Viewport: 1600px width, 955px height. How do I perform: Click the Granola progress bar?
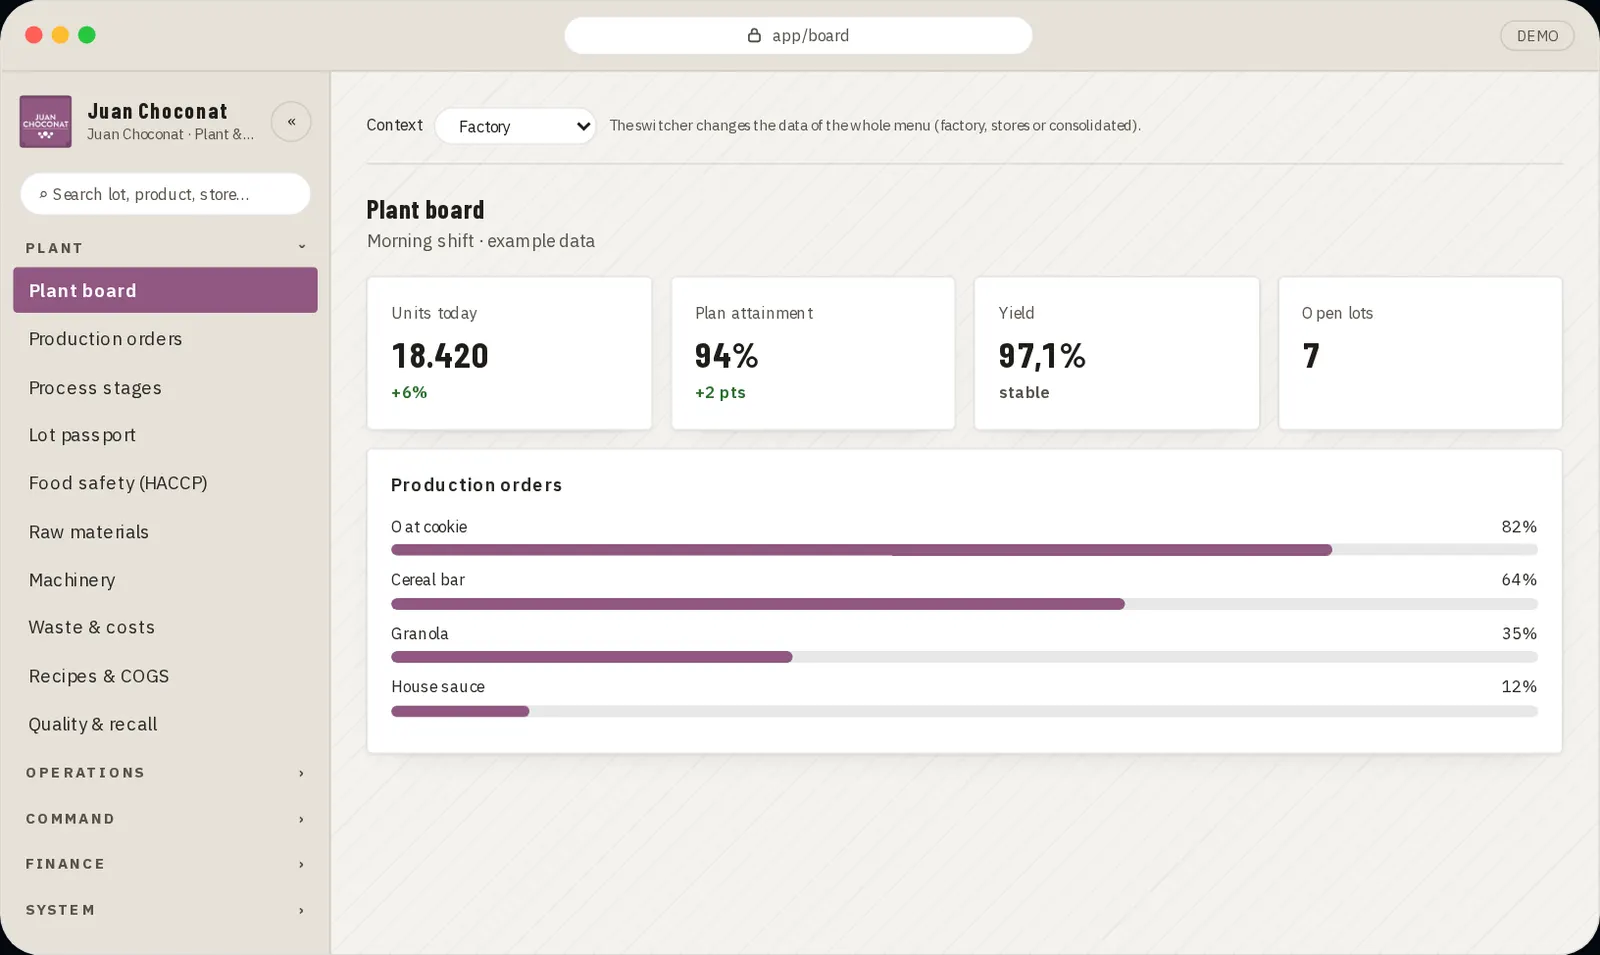[964, 657]
